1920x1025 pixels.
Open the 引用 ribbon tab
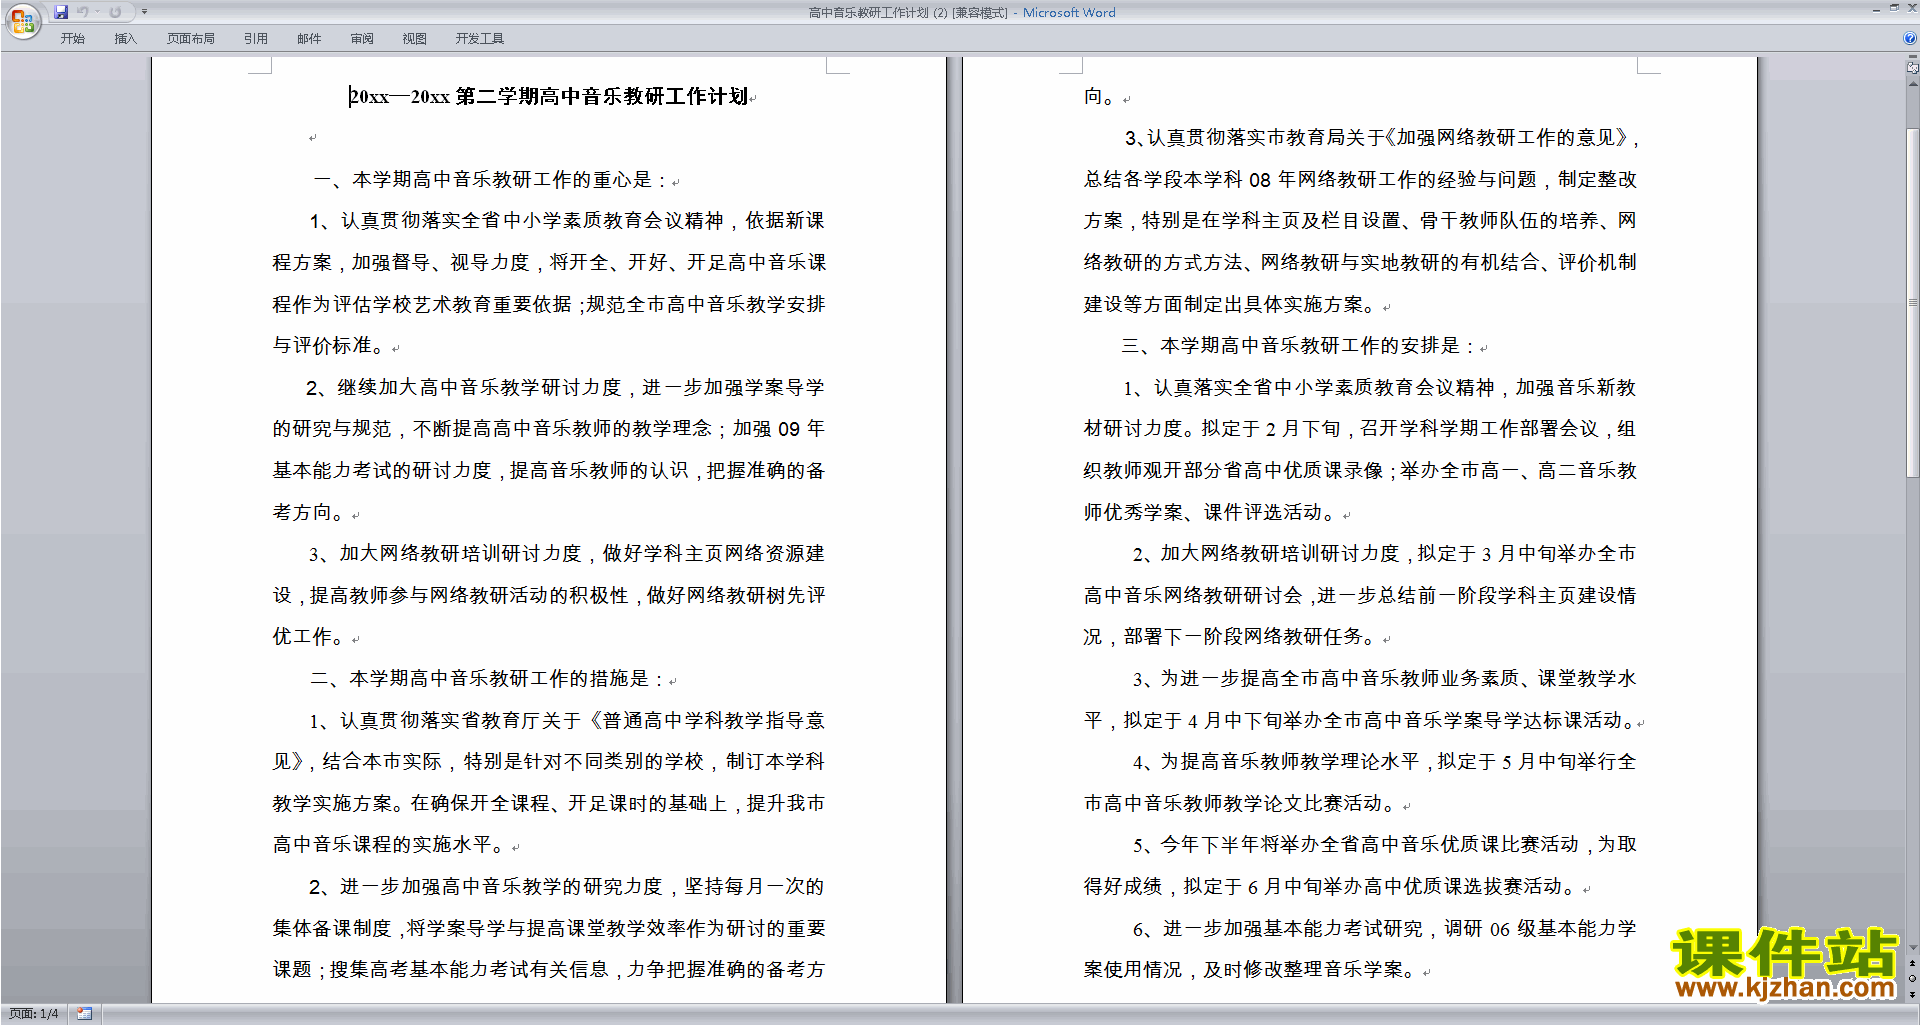point(256,38)
